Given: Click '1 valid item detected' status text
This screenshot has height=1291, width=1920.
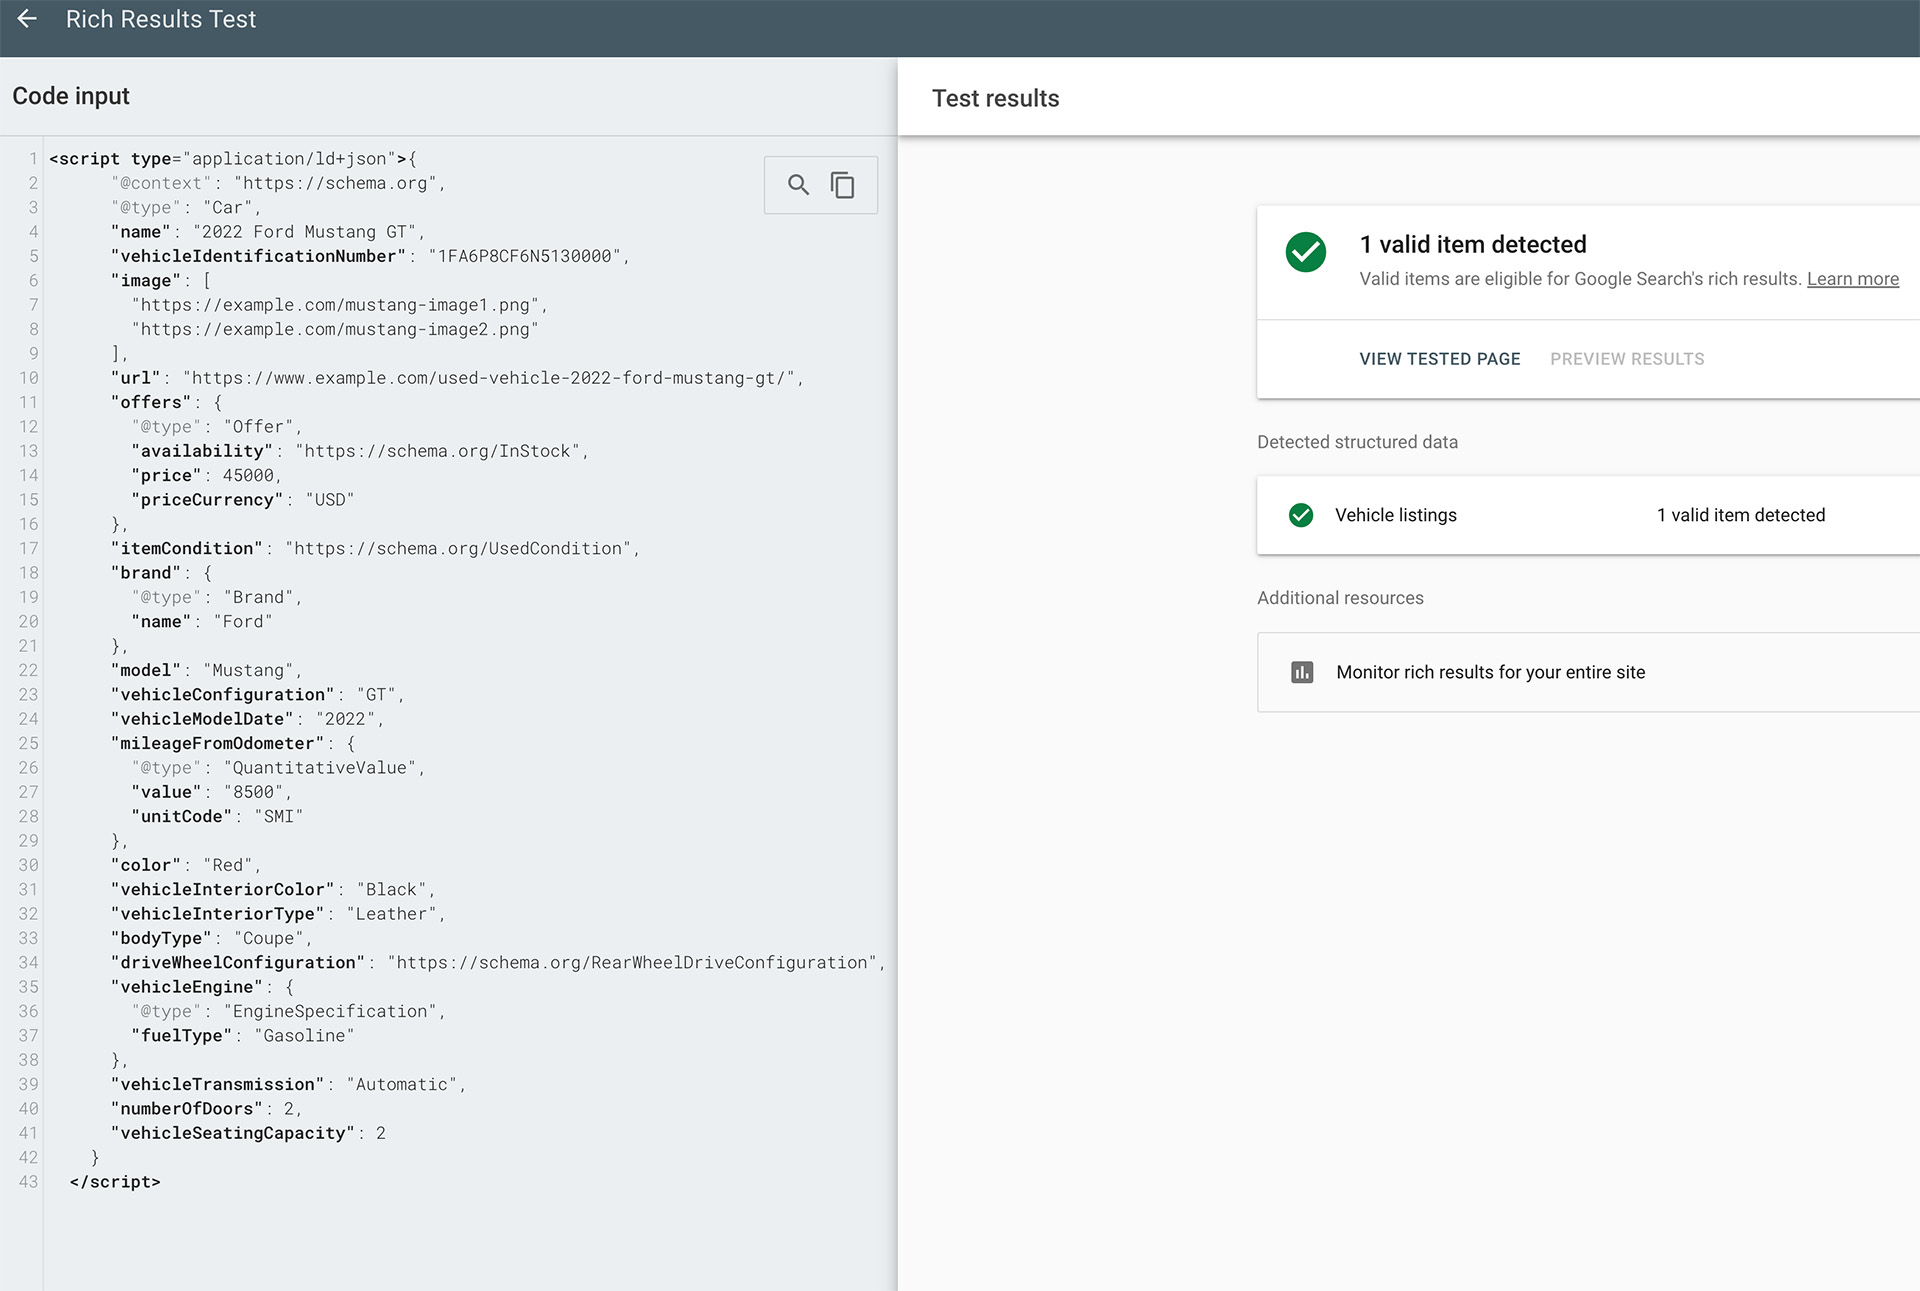Looking at the screenshot, I should [1740, 515].
